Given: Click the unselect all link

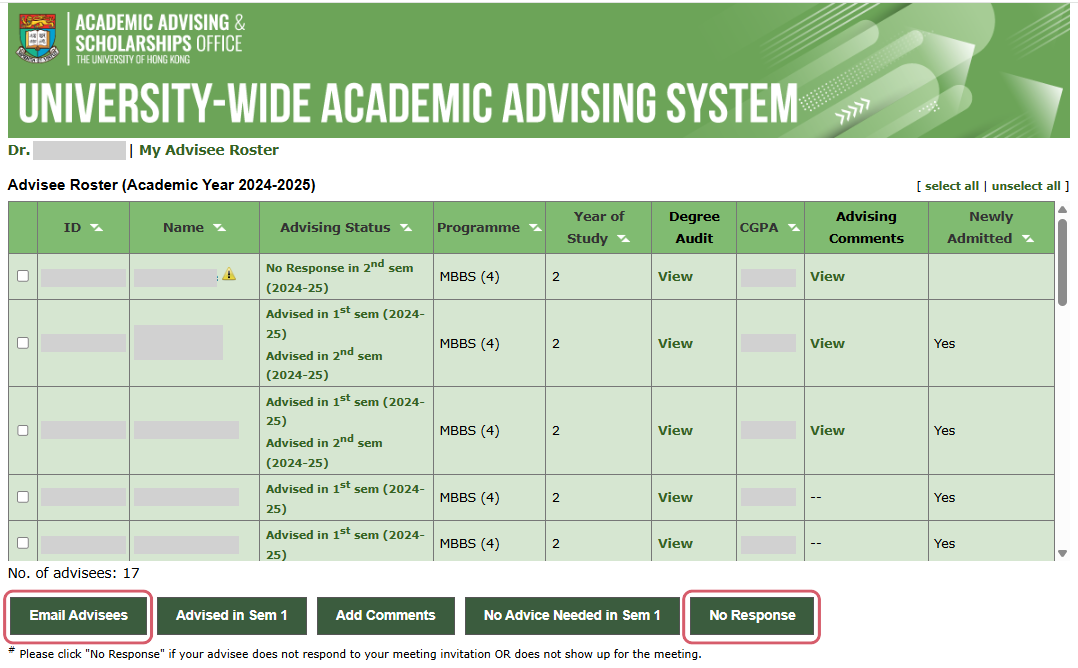Looking at the screenshot, I should [1026, 186].
